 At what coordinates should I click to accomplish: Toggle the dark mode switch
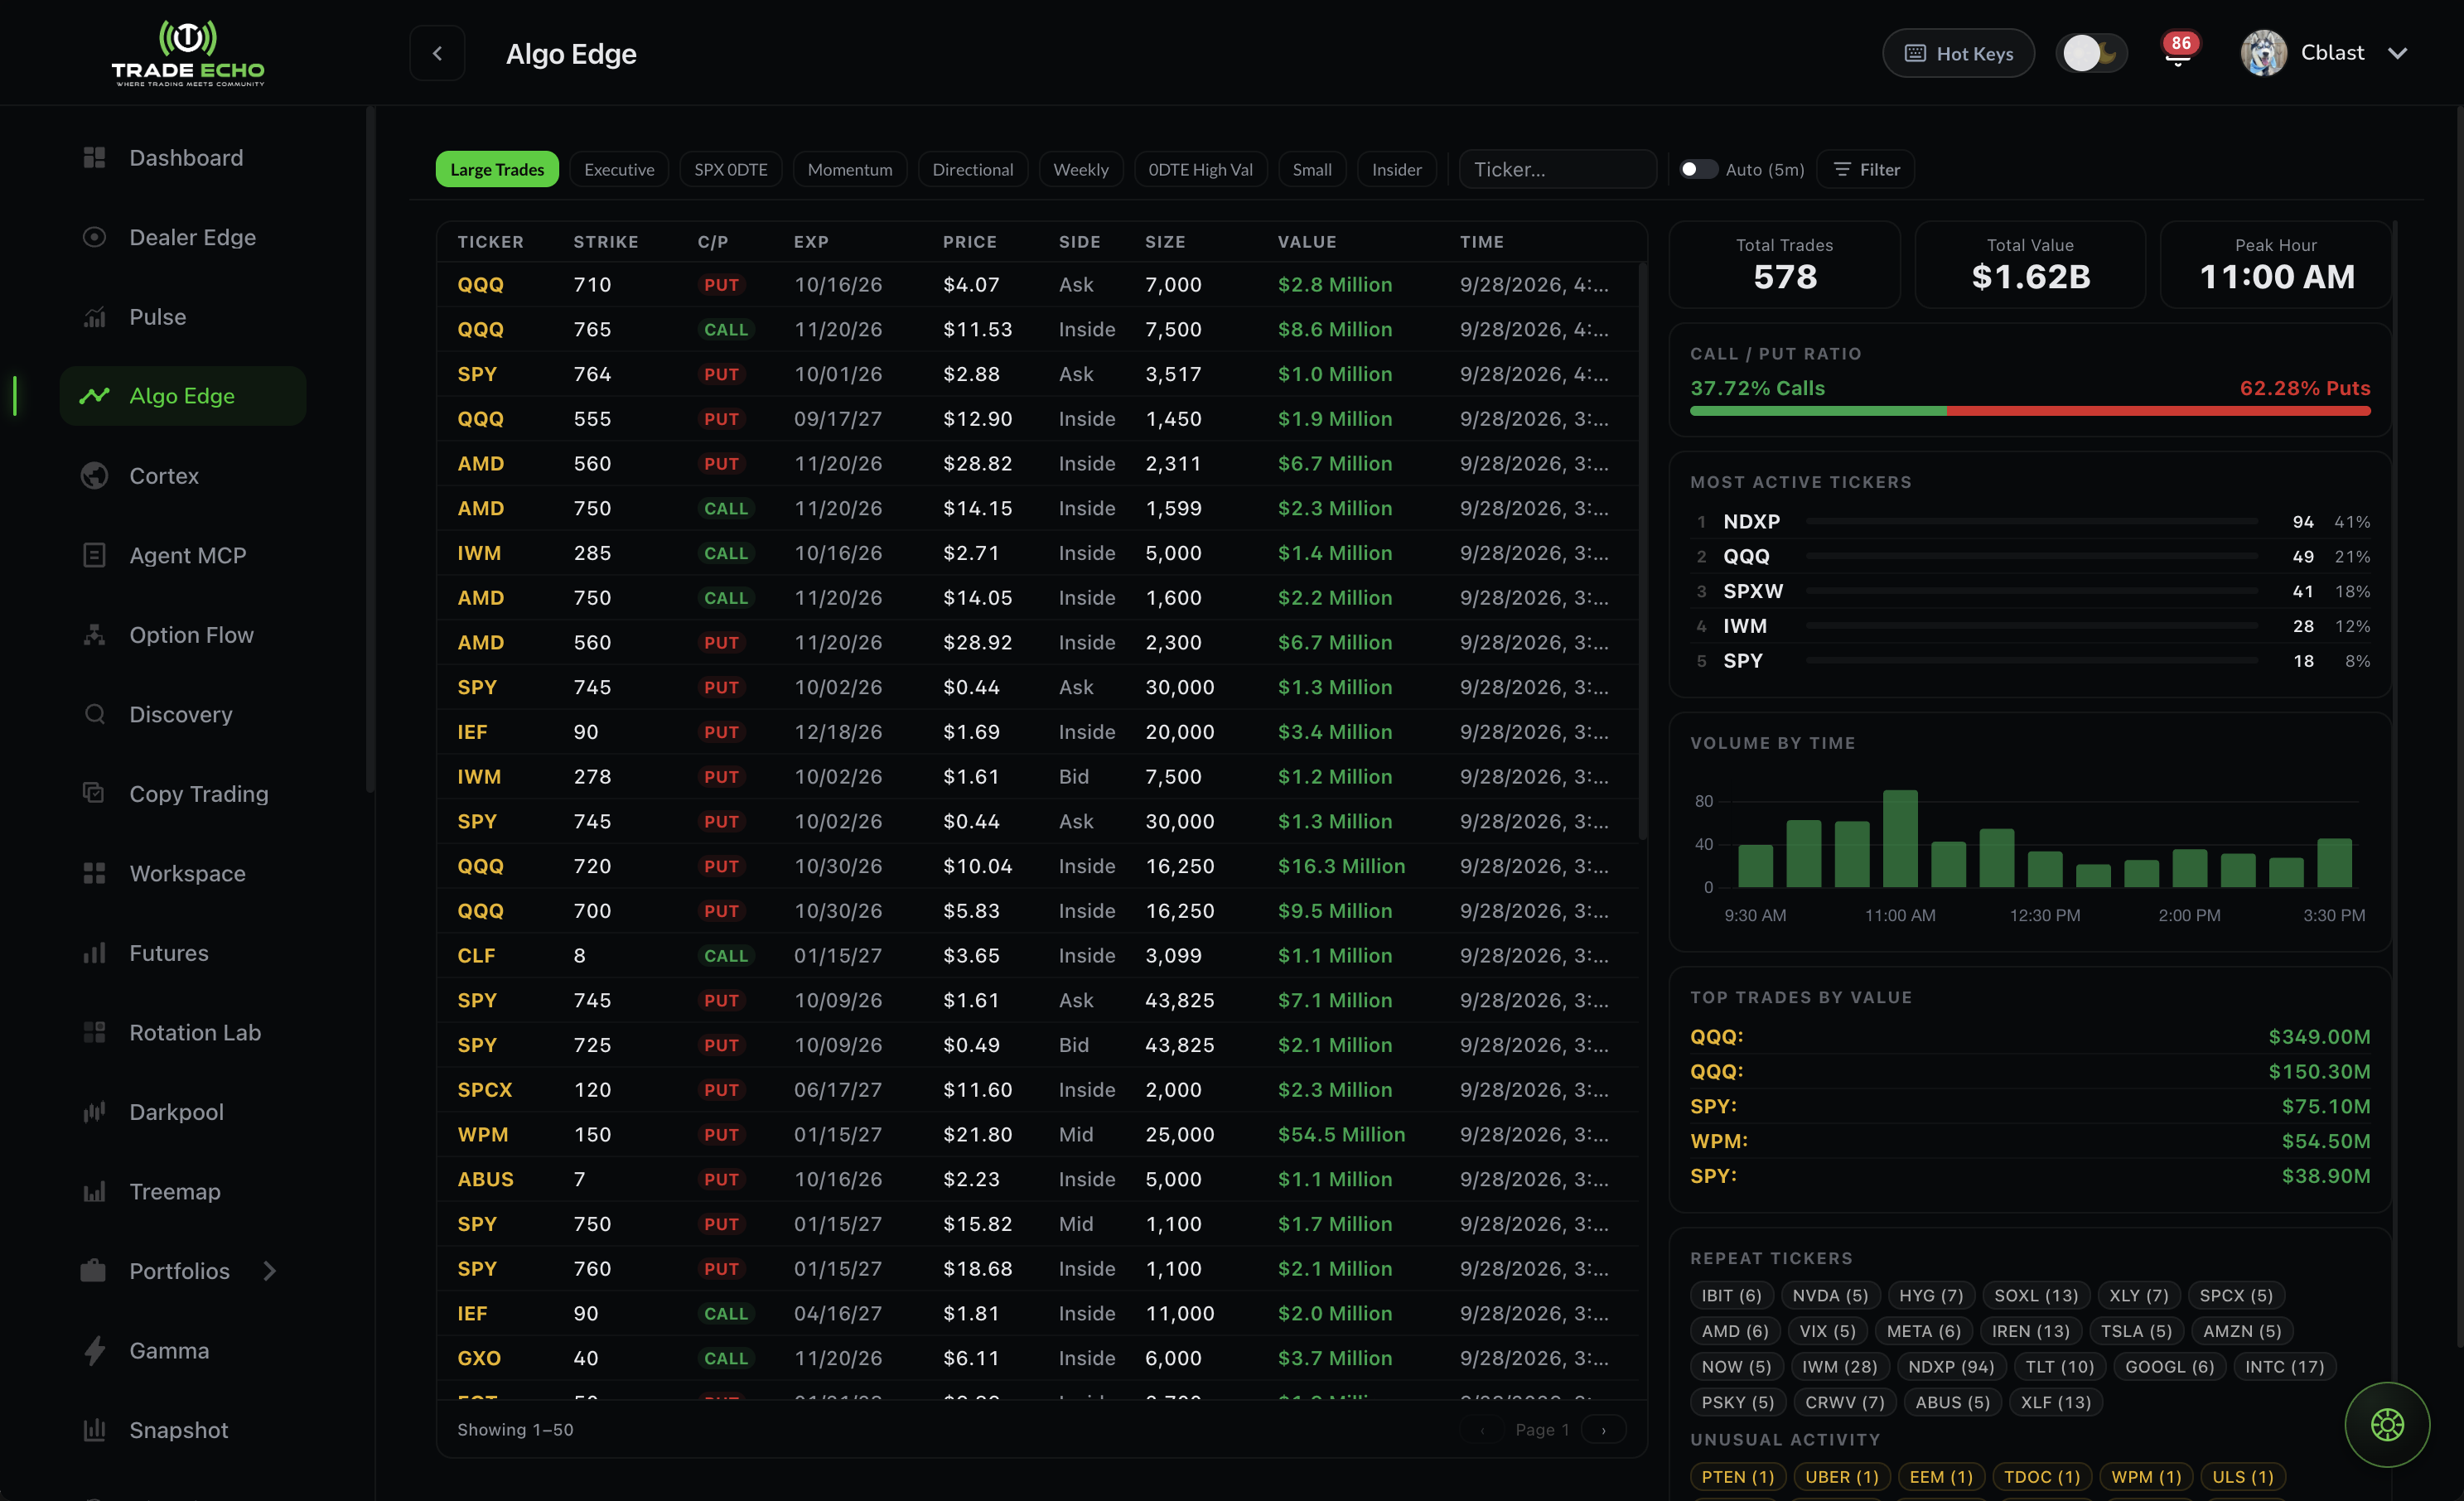(2091, 53)
